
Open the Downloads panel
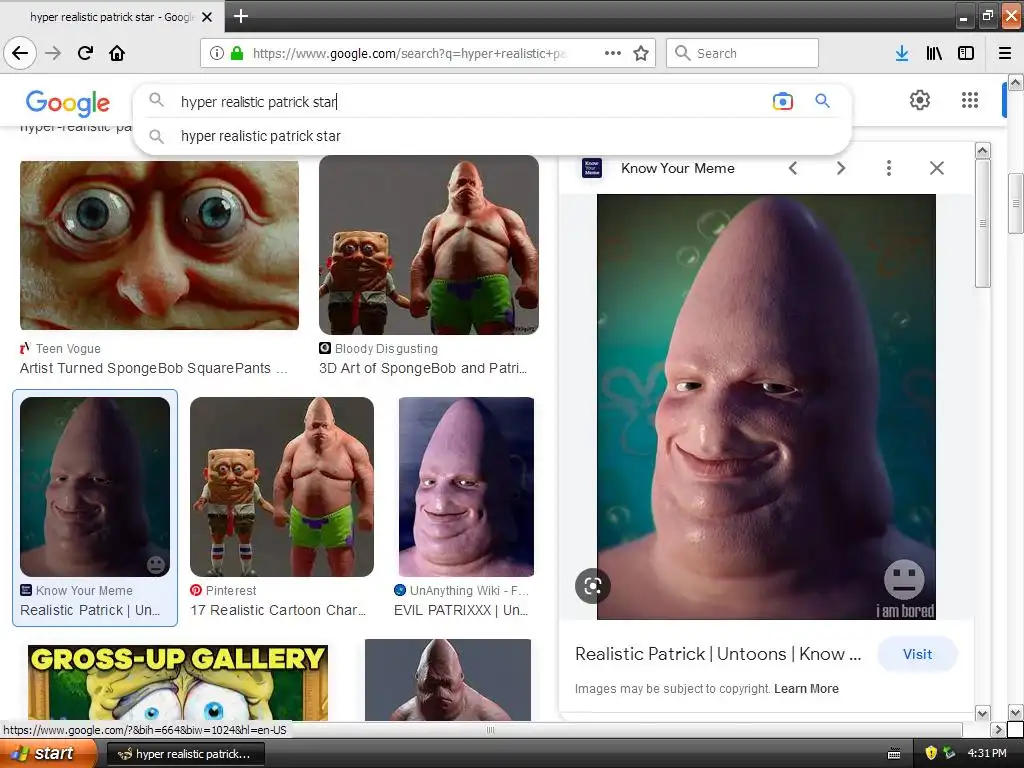click(901, 53)
